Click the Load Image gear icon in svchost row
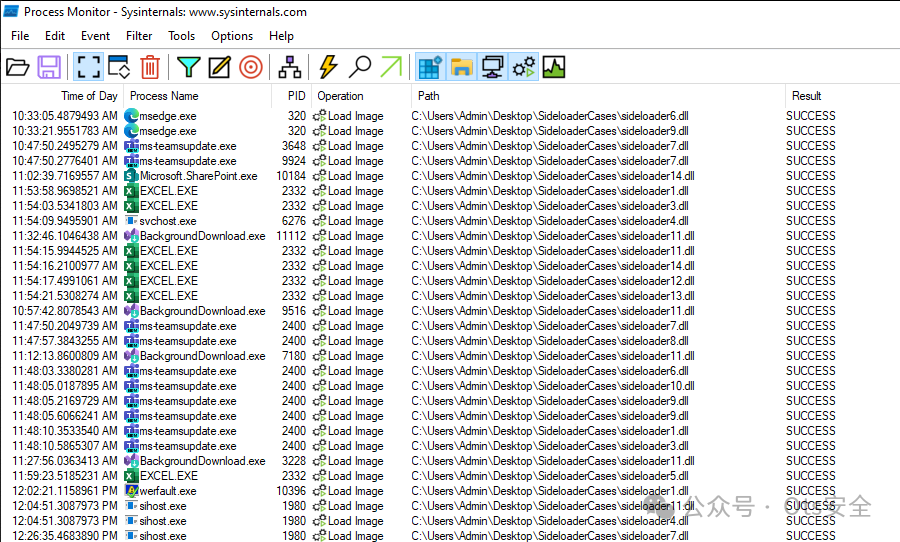Viewport: 900px width, 542px height. tap(320, 221)
